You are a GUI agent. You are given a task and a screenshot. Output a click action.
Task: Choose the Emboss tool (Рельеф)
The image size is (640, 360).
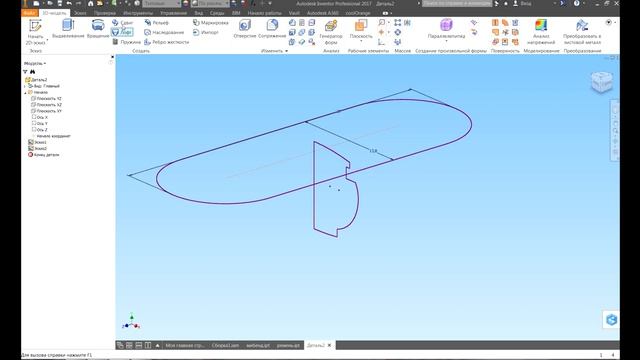(156, 22)
